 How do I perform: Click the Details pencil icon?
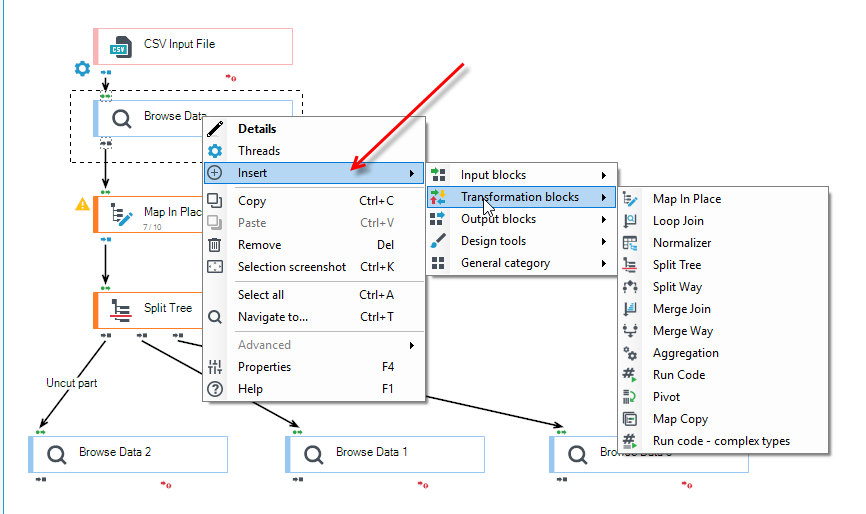pos(215,129)
